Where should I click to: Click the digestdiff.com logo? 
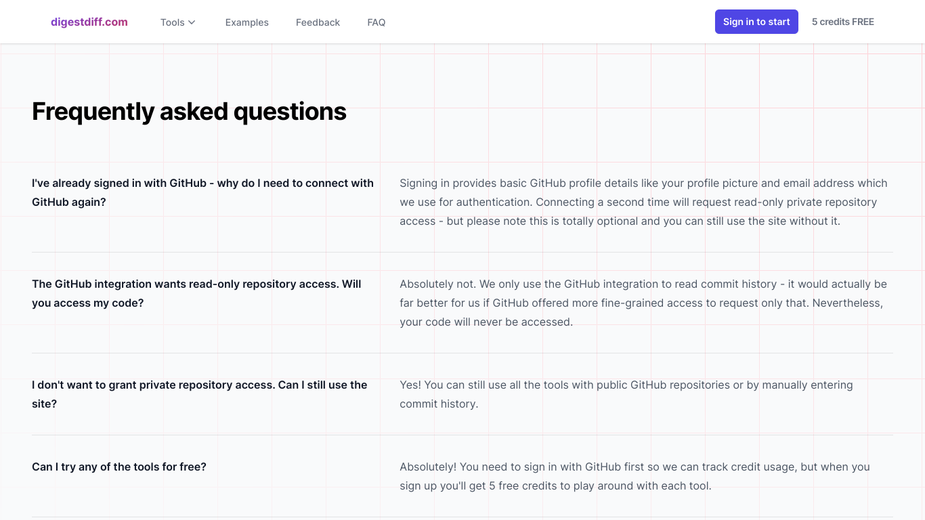[x=89, y=22]
